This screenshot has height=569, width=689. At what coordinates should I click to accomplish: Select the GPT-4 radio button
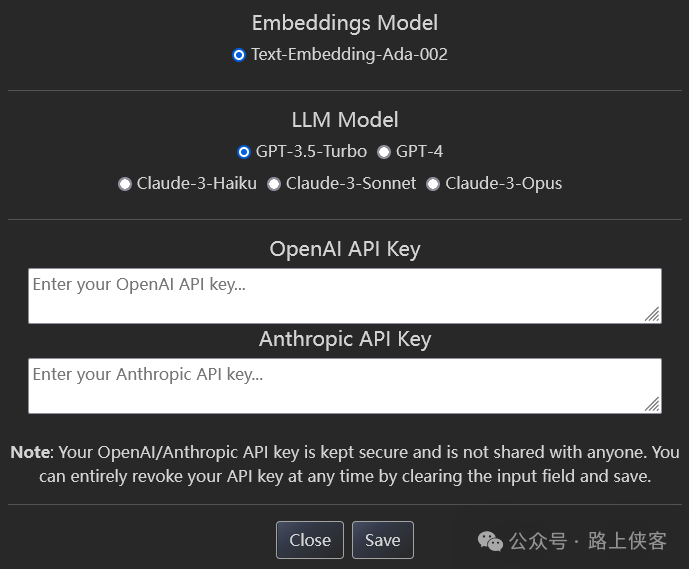tap(384, 152)
